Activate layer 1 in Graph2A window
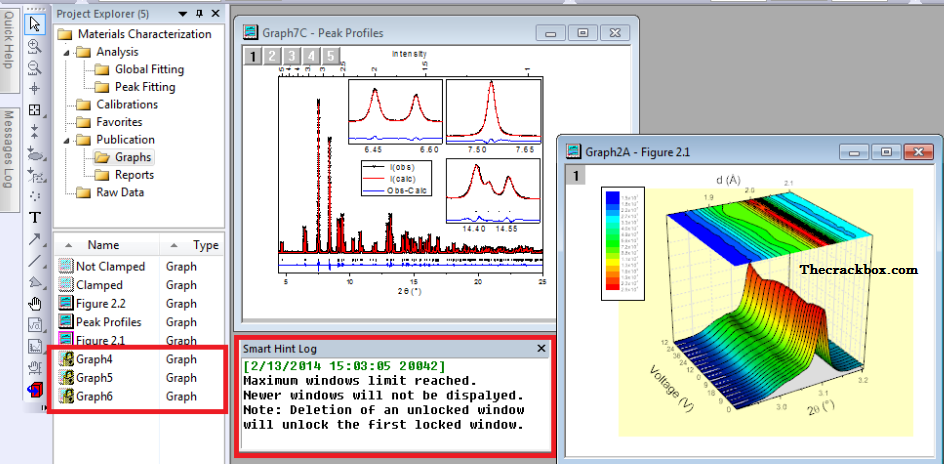This screenshot has height=464, width=945. point(576,176)
